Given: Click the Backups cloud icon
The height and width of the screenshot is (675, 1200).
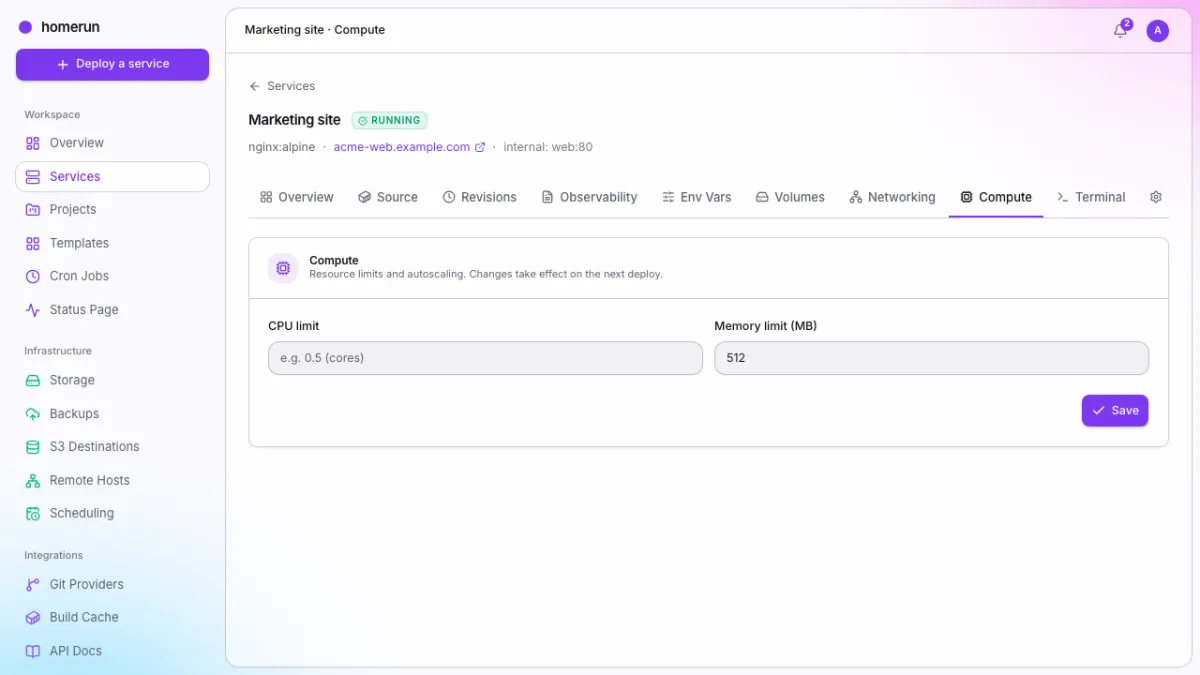Looking at the screenshot, I should [33, 414].
